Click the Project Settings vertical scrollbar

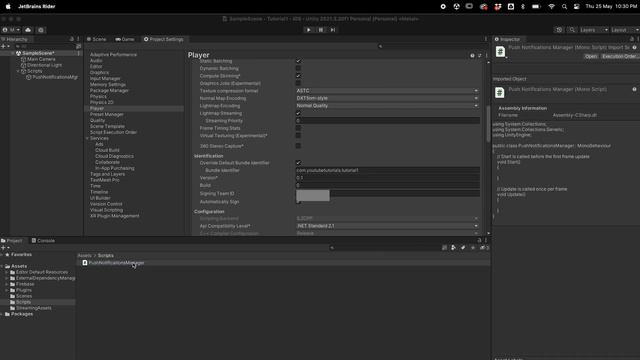point(488,124)
